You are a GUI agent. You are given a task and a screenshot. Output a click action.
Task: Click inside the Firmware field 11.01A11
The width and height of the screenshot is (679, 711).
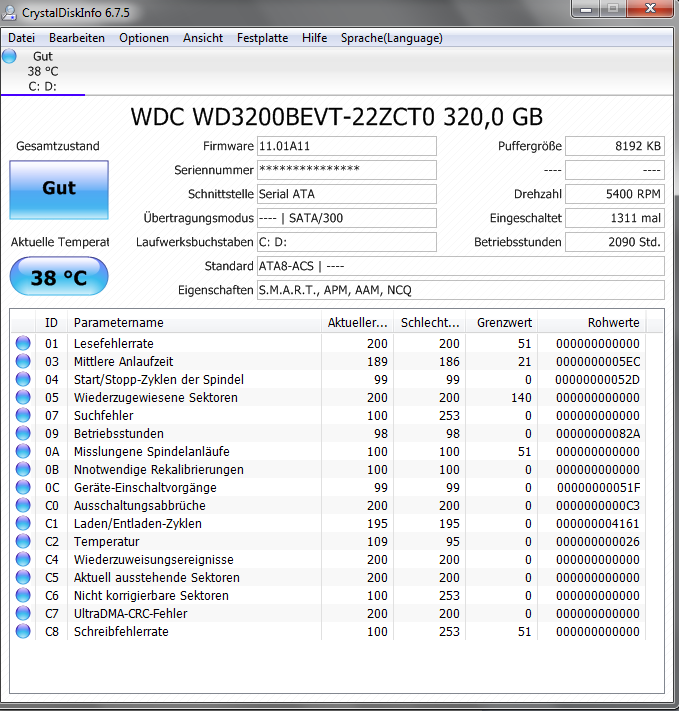(x=347, y=146)
